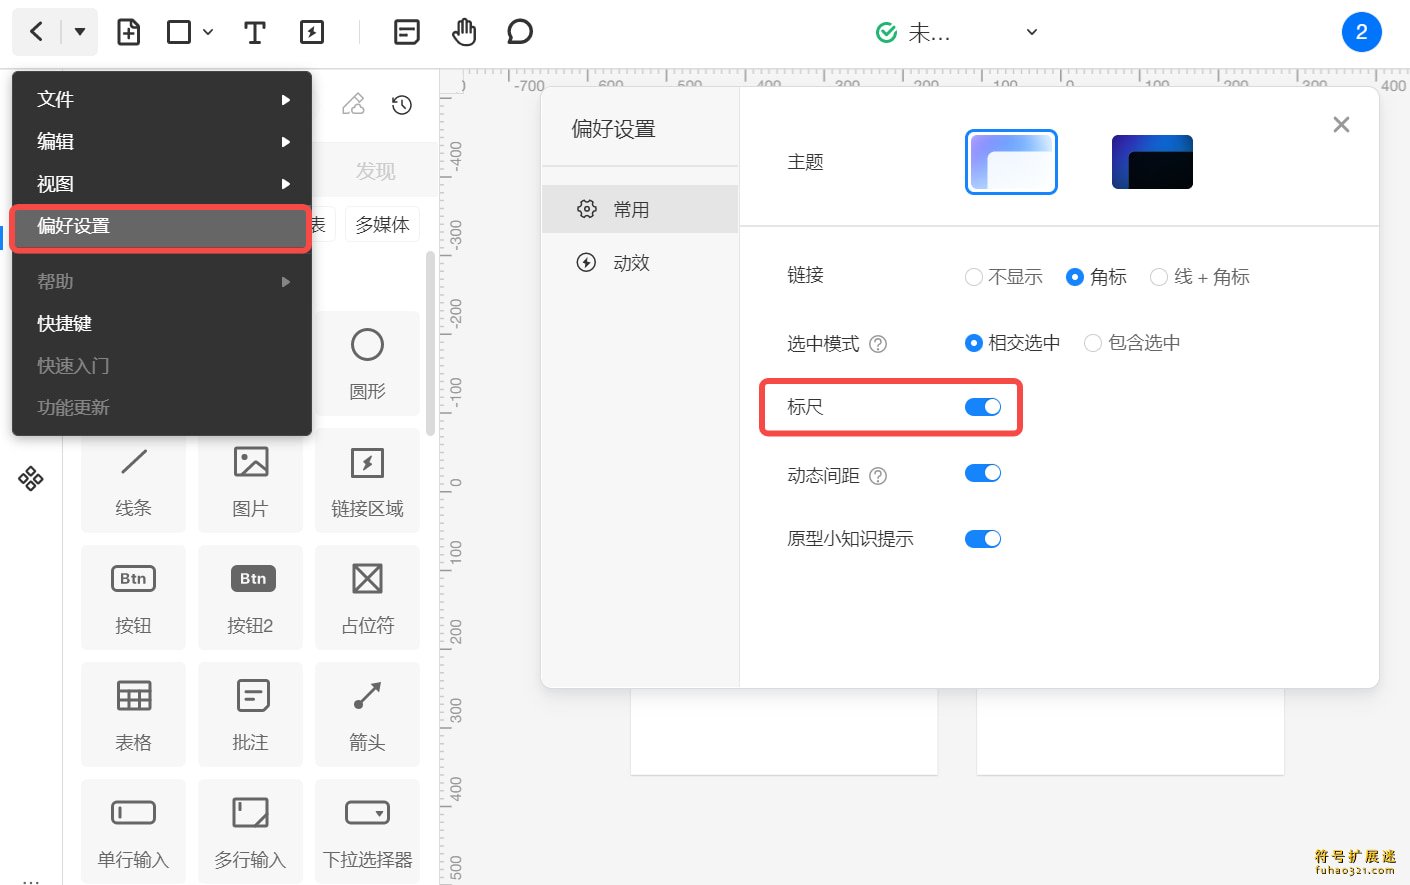Choose 偏好设置 in the menu

tap(160, 226)
